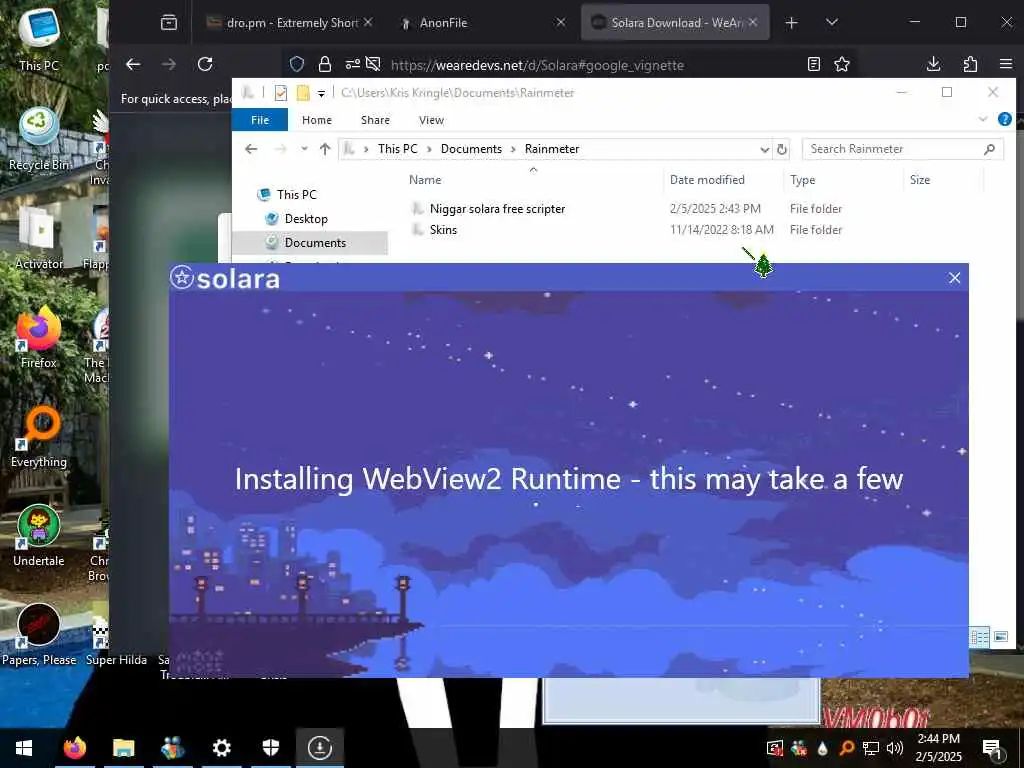Switch to AnonFile tab
This screenshot has height=768, width=1024.
(x=482, y=23)
